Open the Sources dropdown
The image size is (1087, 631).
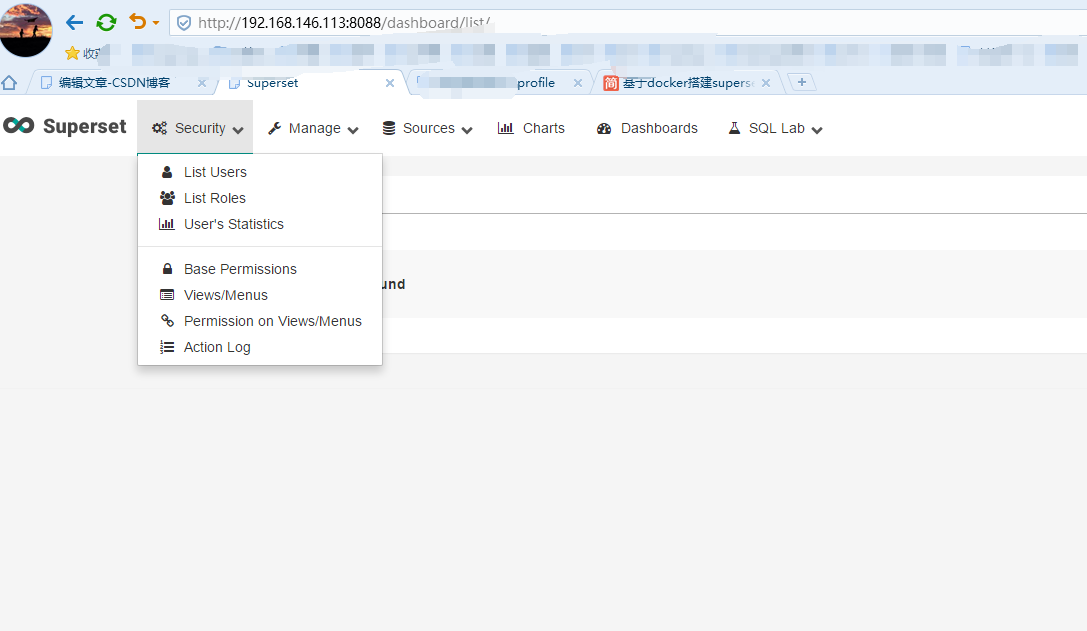tap(427, 128)
